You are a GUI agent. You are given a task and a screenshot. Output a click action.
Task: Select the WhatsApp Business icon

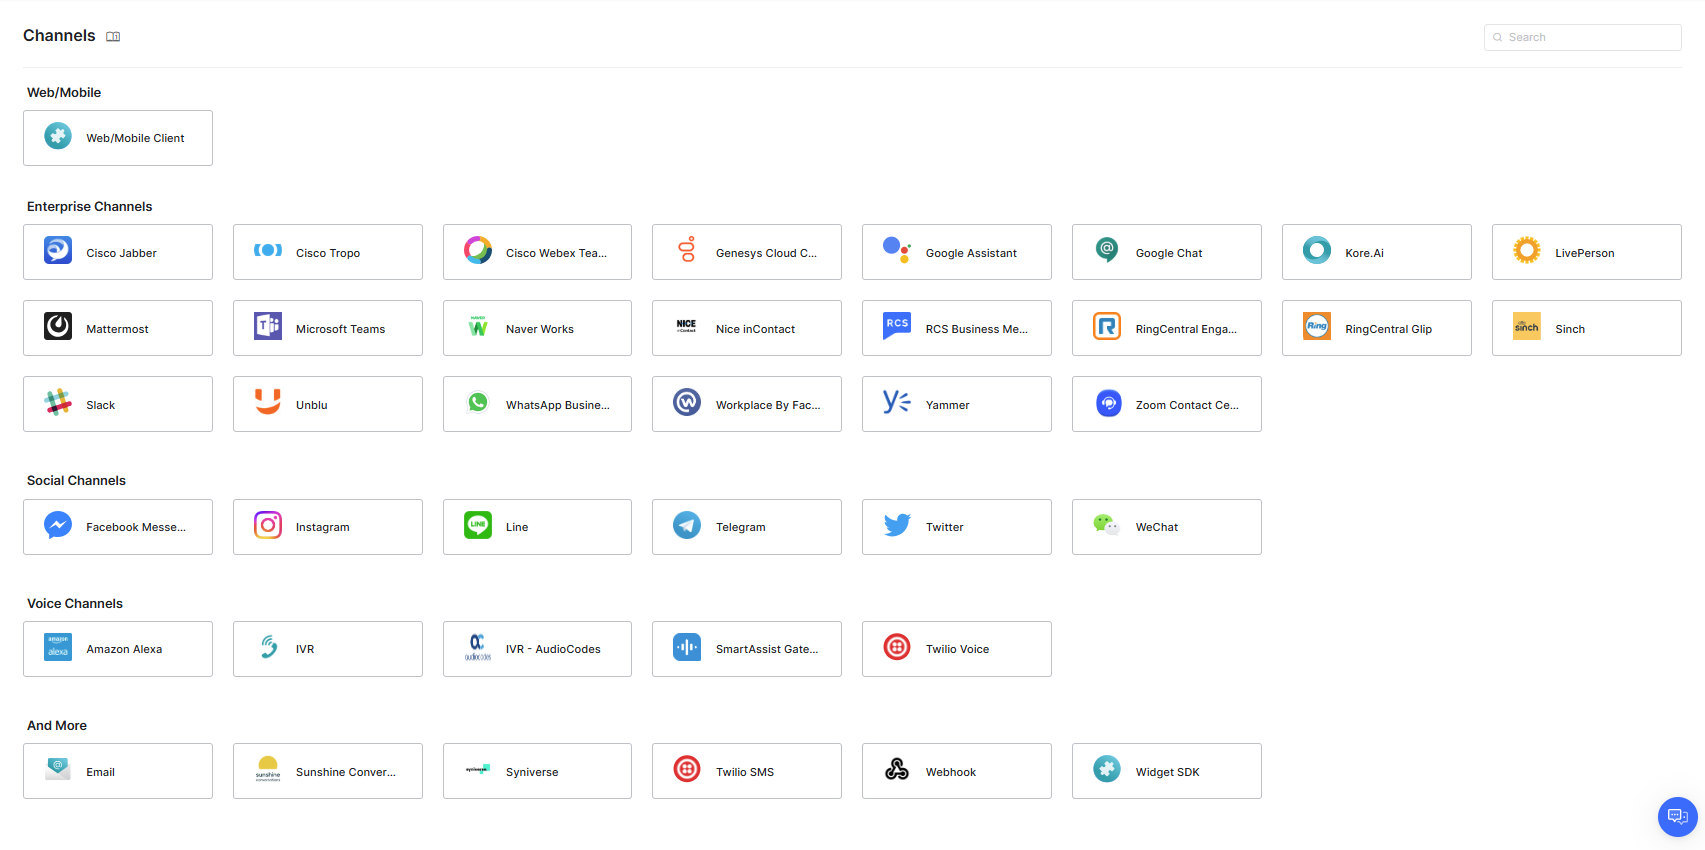[478, 403]
